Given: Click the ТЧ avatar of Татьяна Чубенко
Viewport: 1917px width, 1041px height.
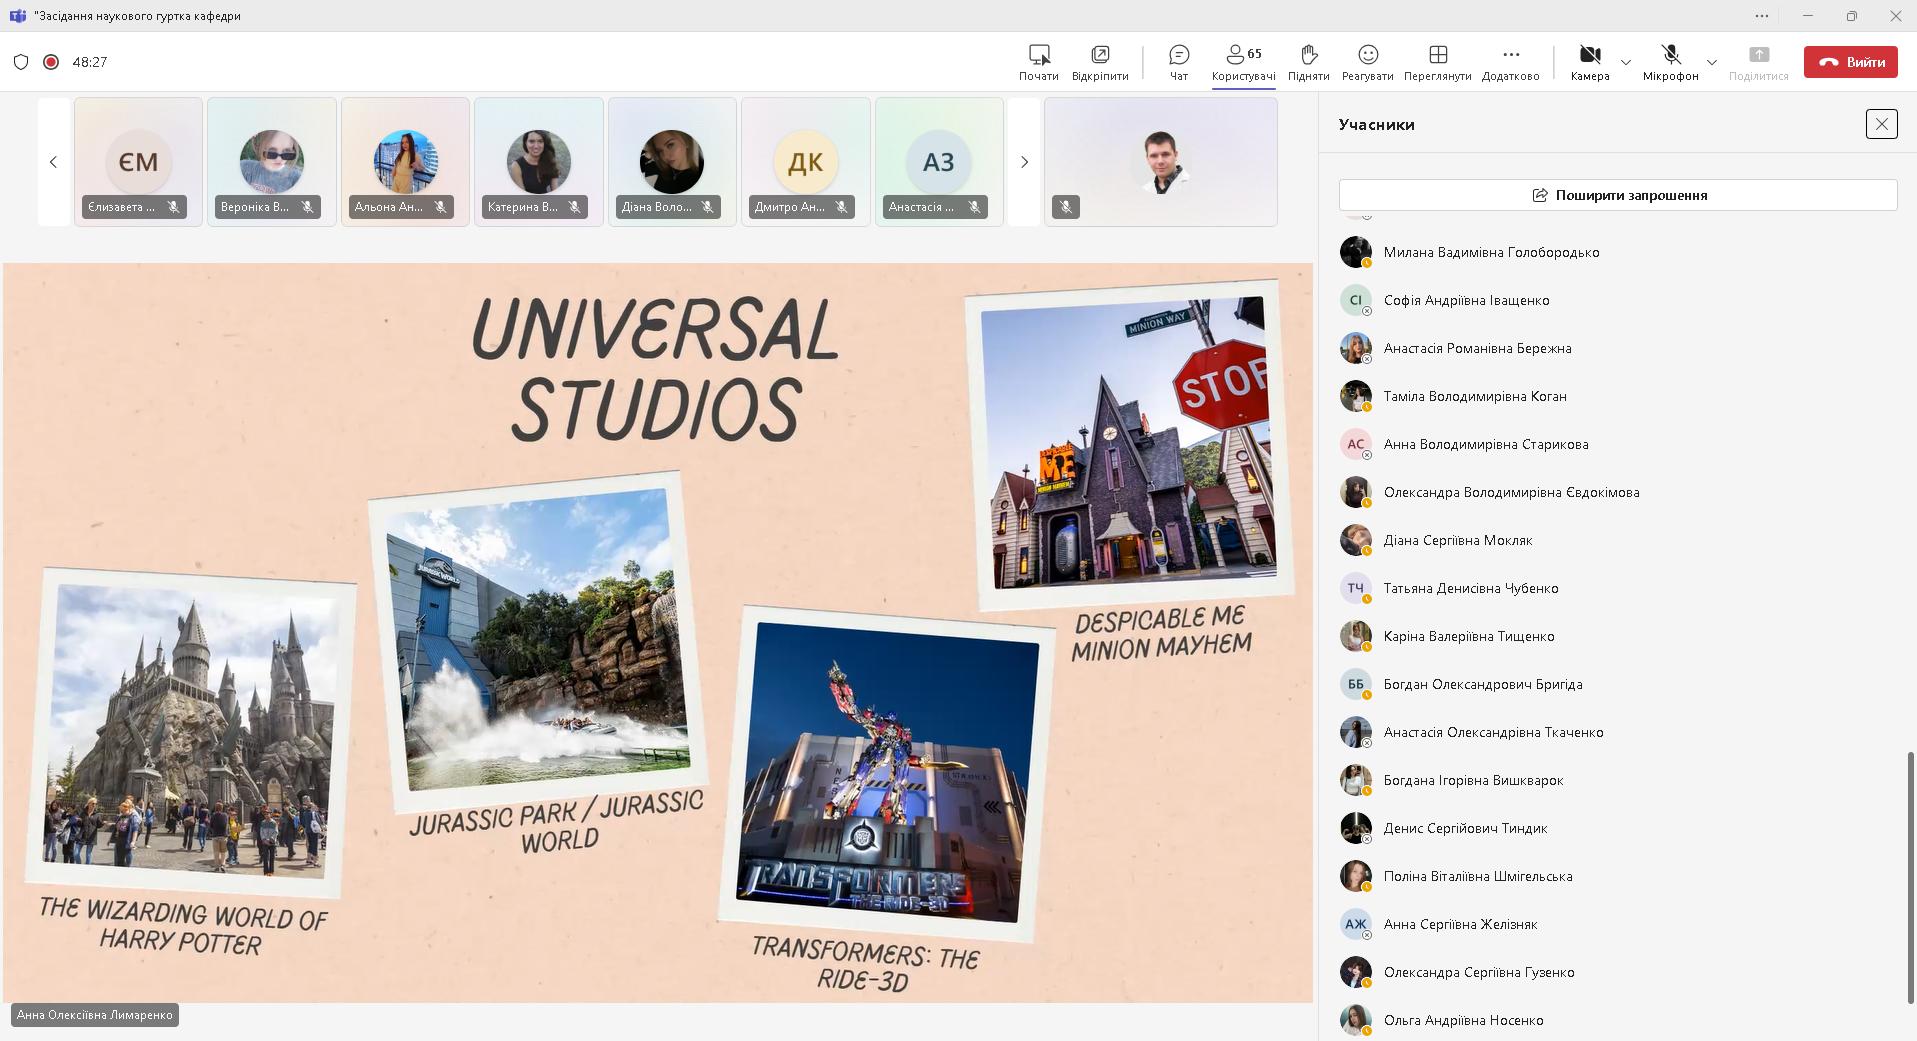Looking at the screenshot, I should coord(1355,588).
